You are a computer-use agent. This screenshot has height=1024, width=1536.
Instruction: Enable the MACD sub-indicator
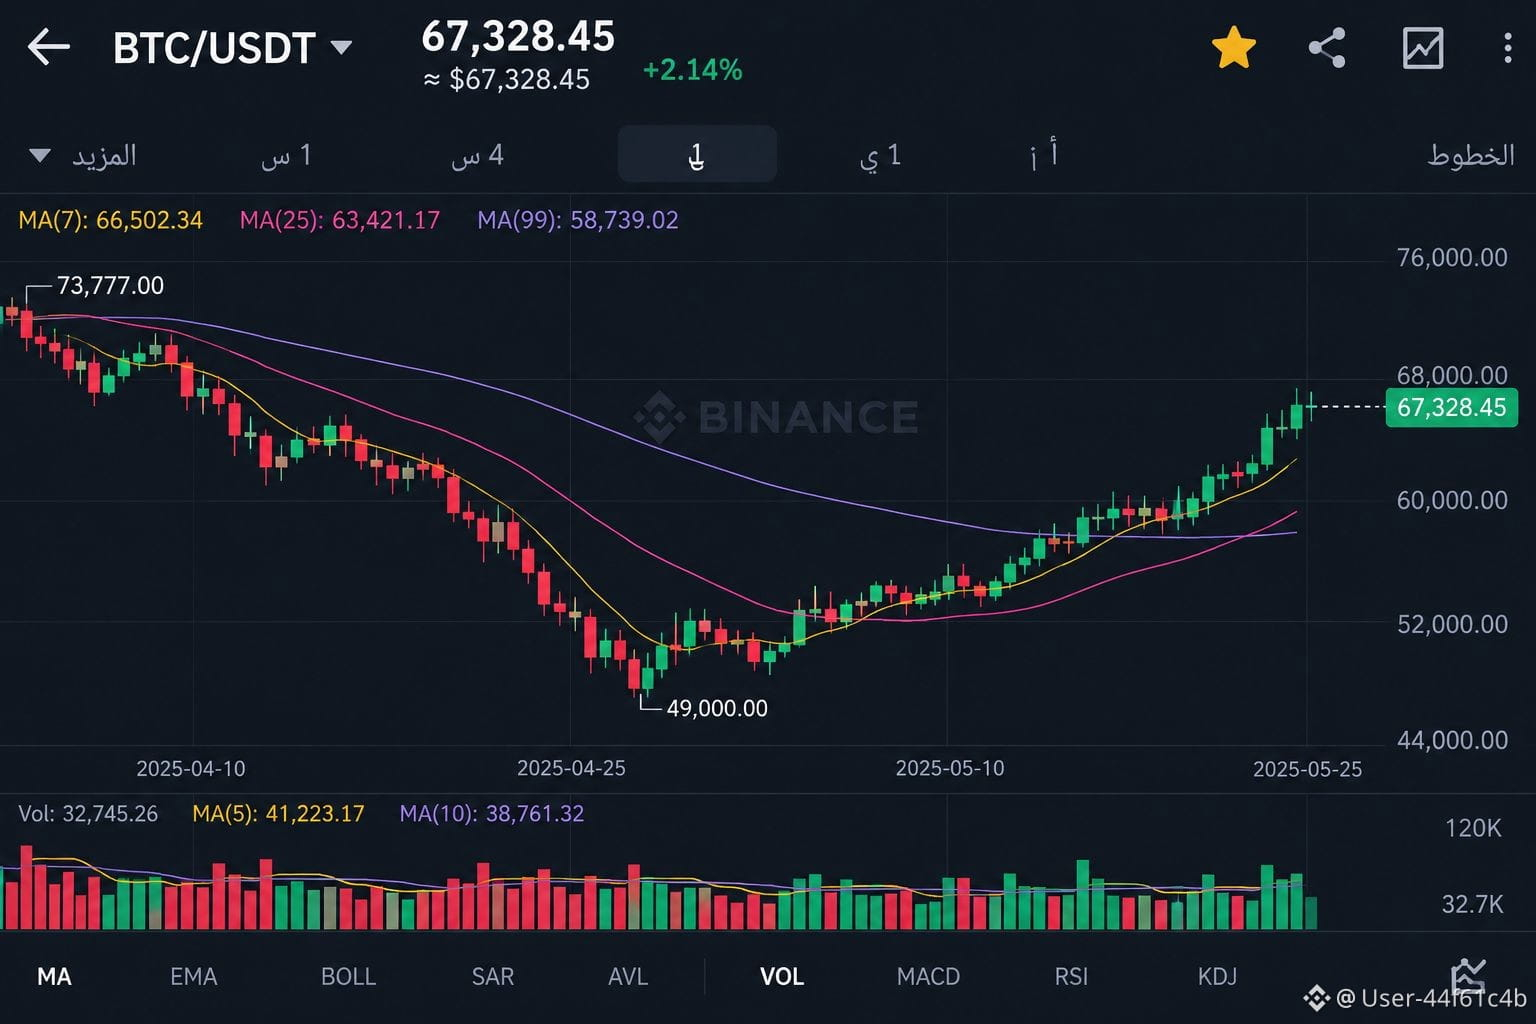pos(928,976)
